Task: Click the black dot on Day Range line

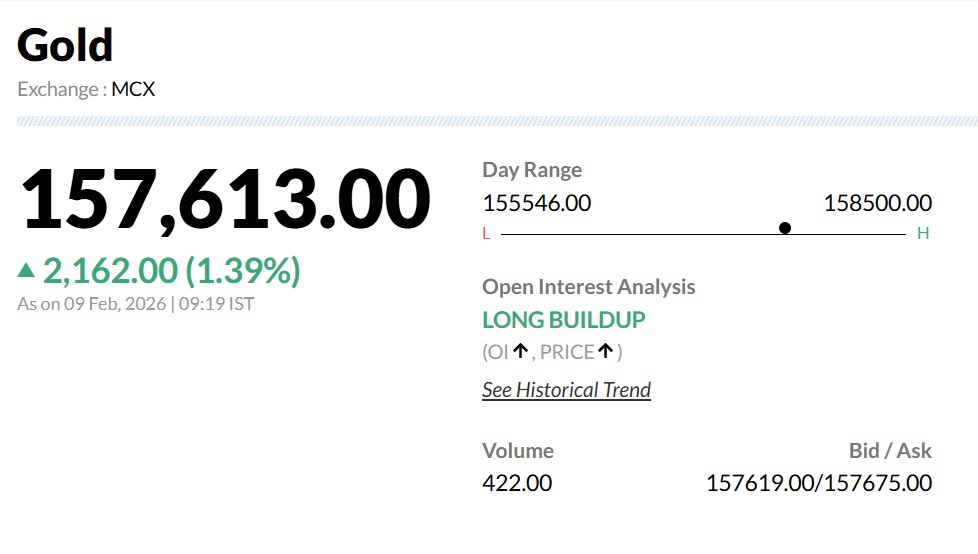Action: click(x=785, y=228)
